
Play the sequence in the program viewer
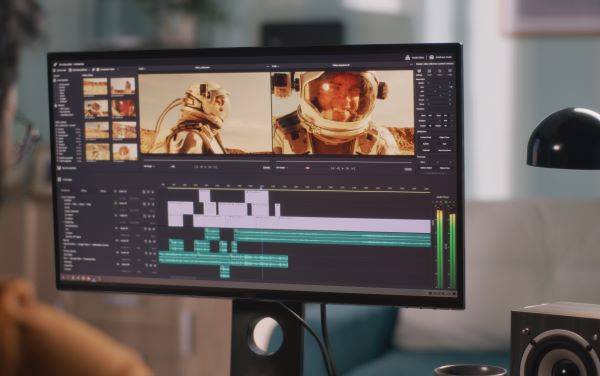click(x=343, y=168)
